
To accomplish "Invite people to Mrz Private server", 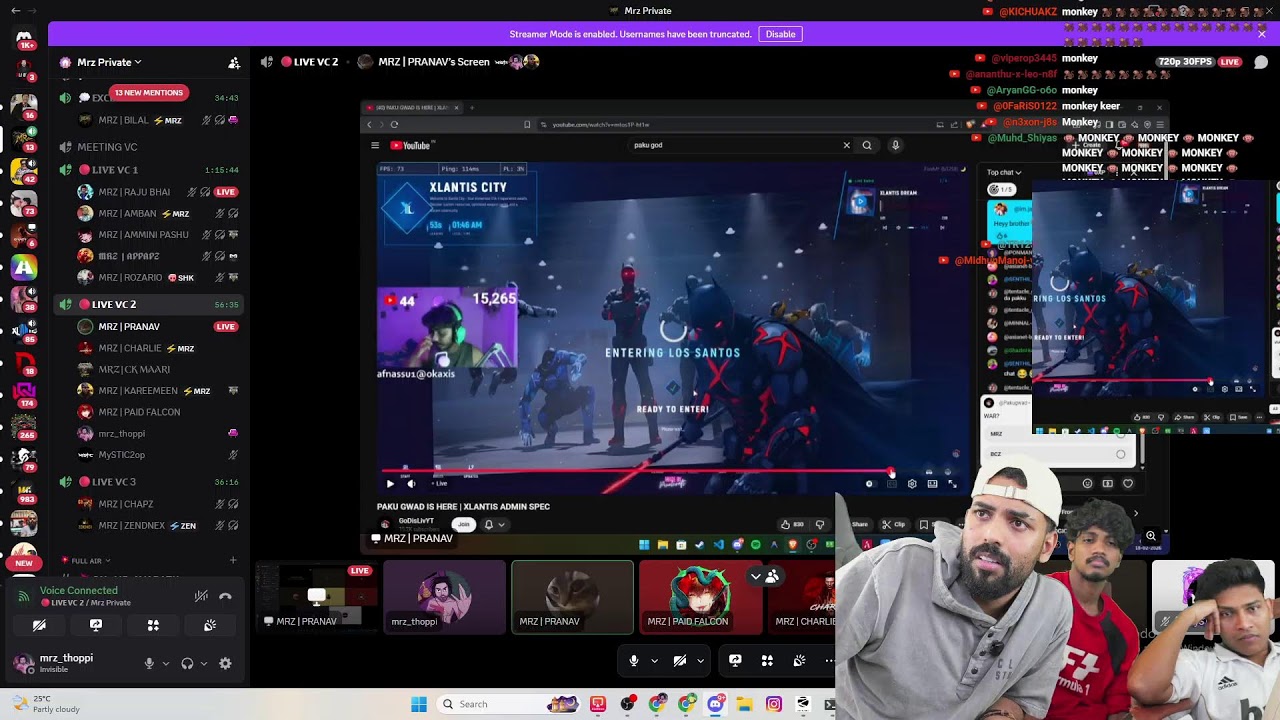I will pyautogui.click(x=234, y=62).
